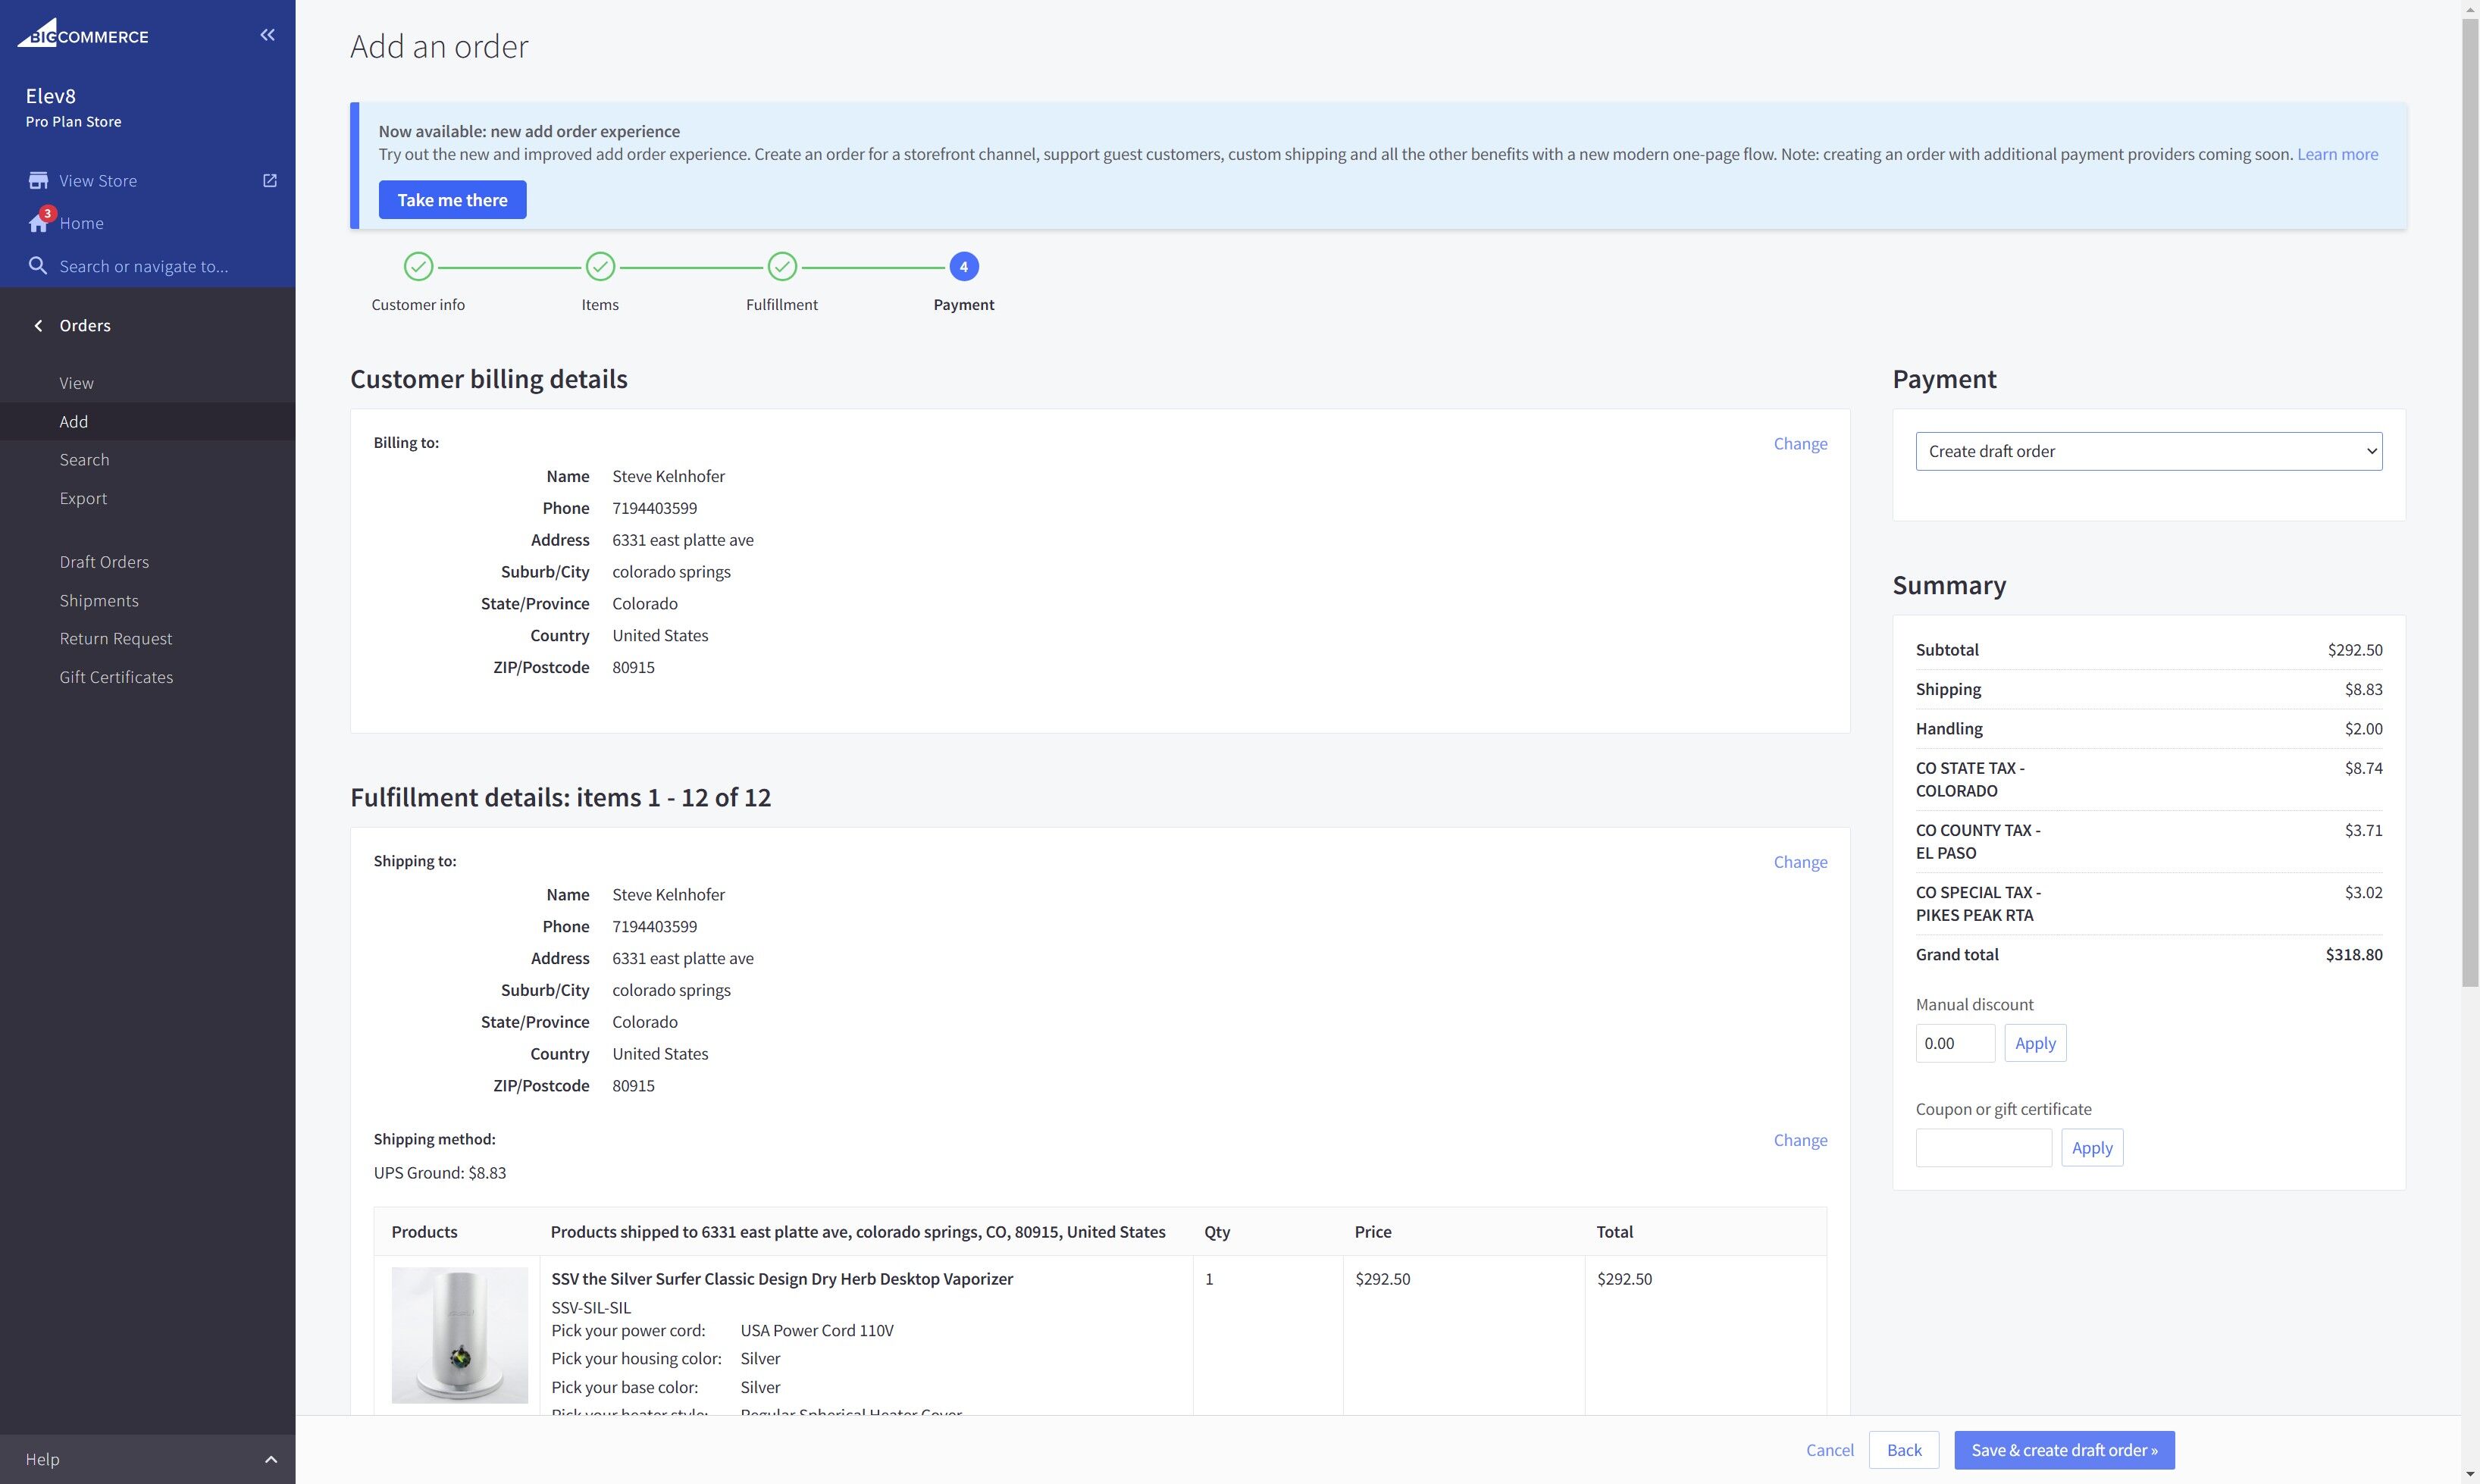
Task: Click the Manual discount input field
Action: (x=1954, y=1043)
